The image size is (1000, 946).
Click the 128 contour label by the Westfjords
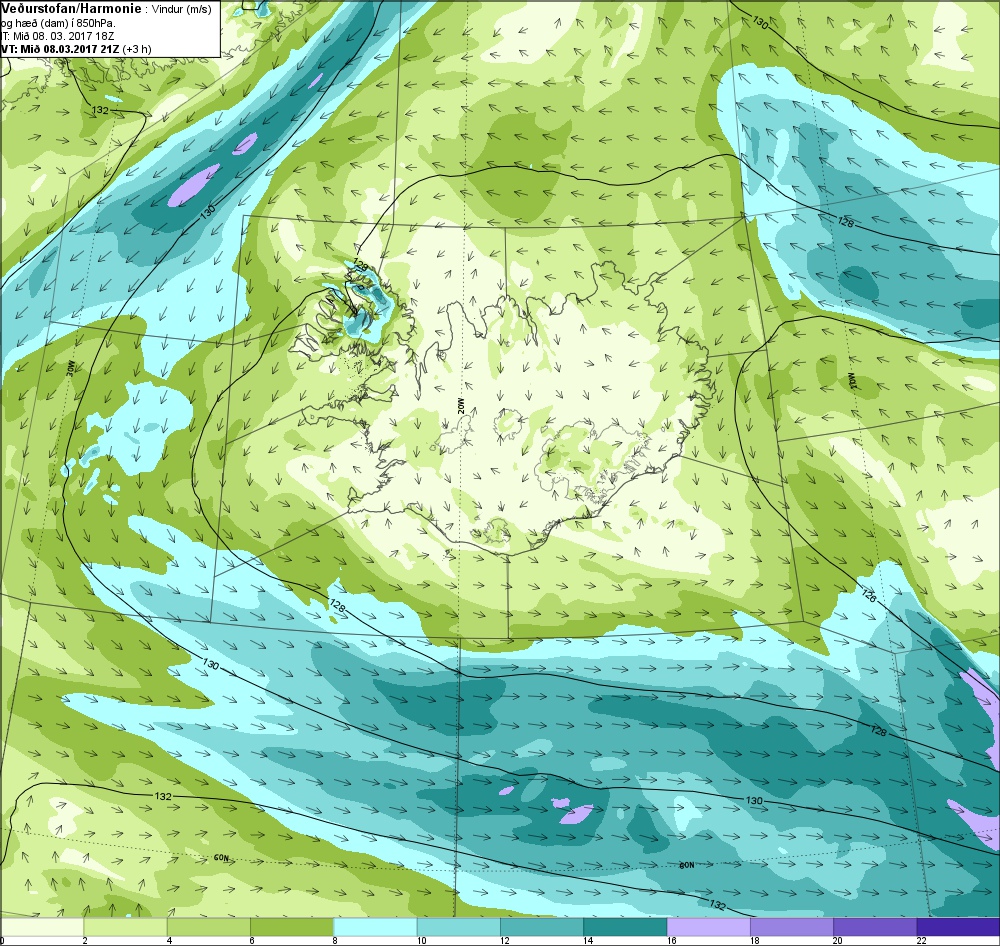pyautogui.click(x=360, y=266)
